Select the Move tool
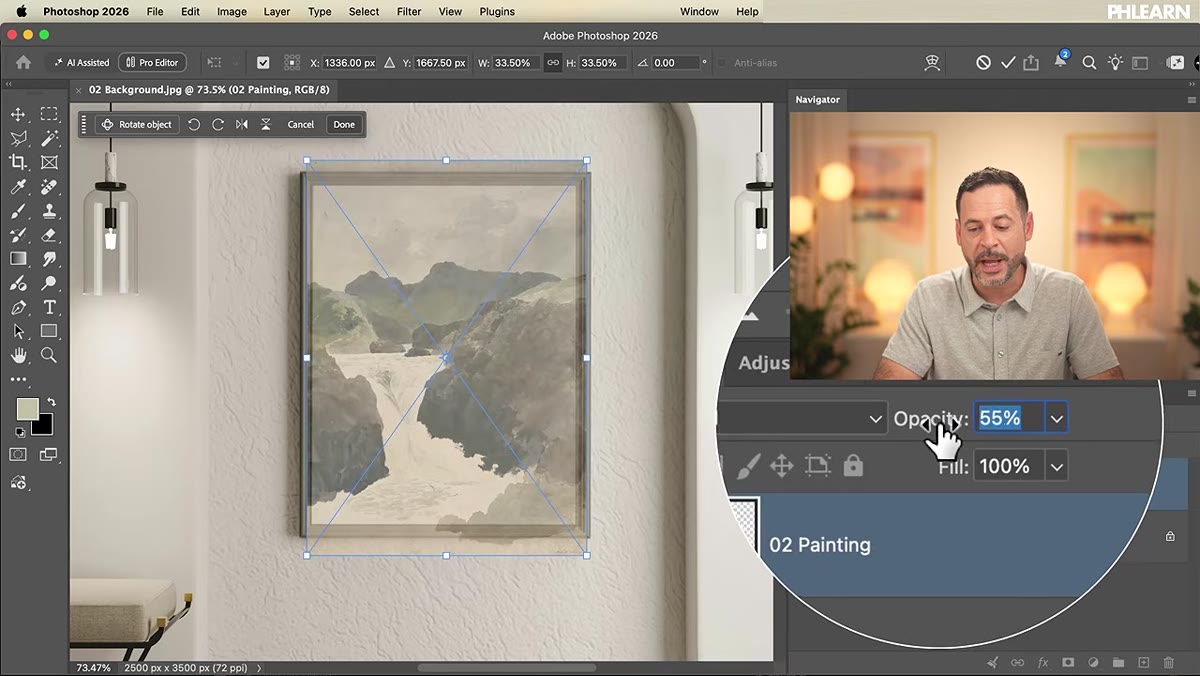Viewport: 1200px width, 676px height. pos(18,114)
